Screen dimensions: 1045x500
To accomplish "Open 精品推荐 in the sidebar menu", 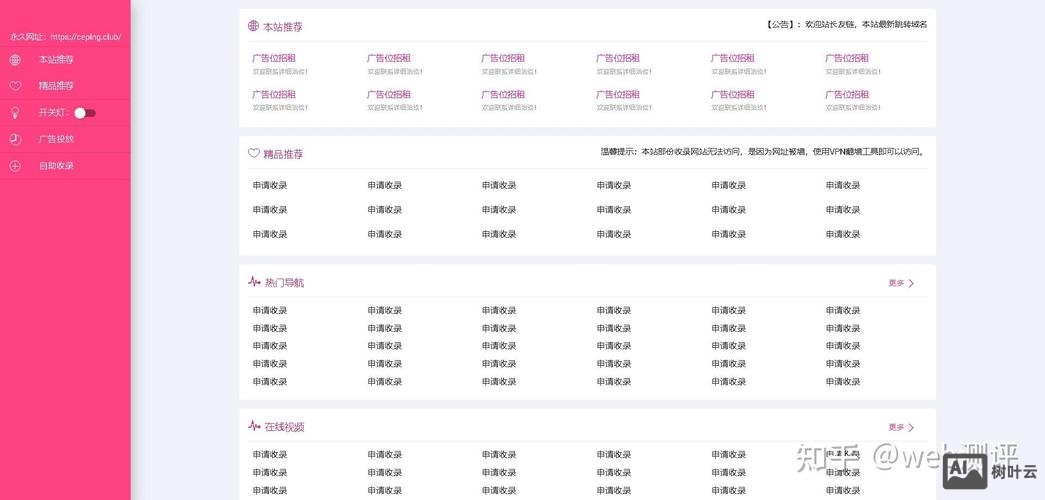I will [x=56, y=86].
